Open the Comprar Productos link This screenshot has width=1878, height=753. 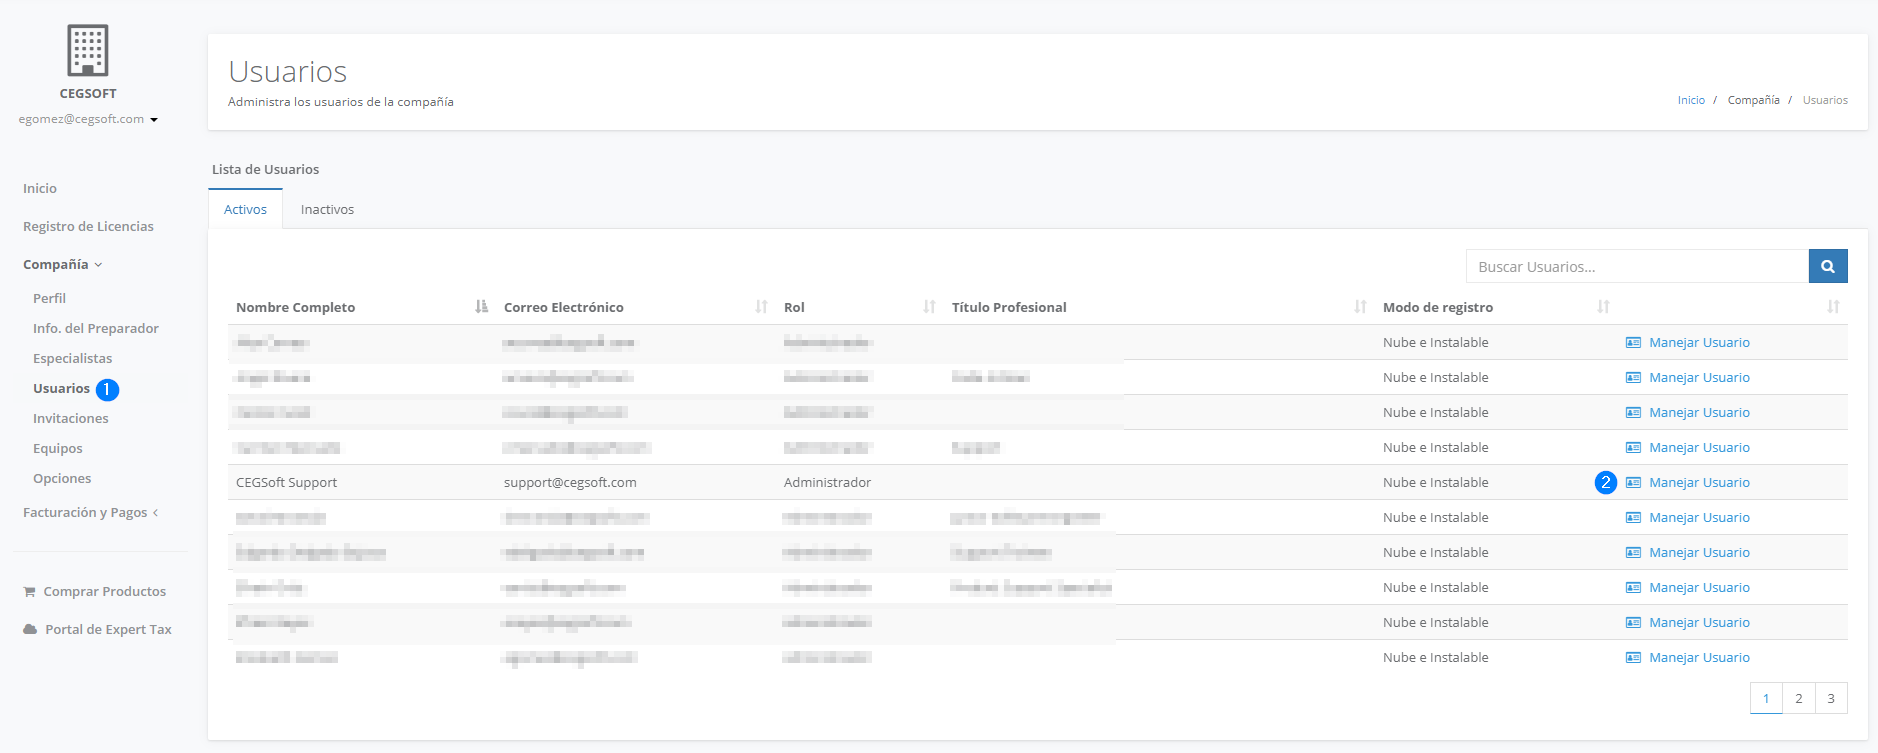[x=105, y=591]
